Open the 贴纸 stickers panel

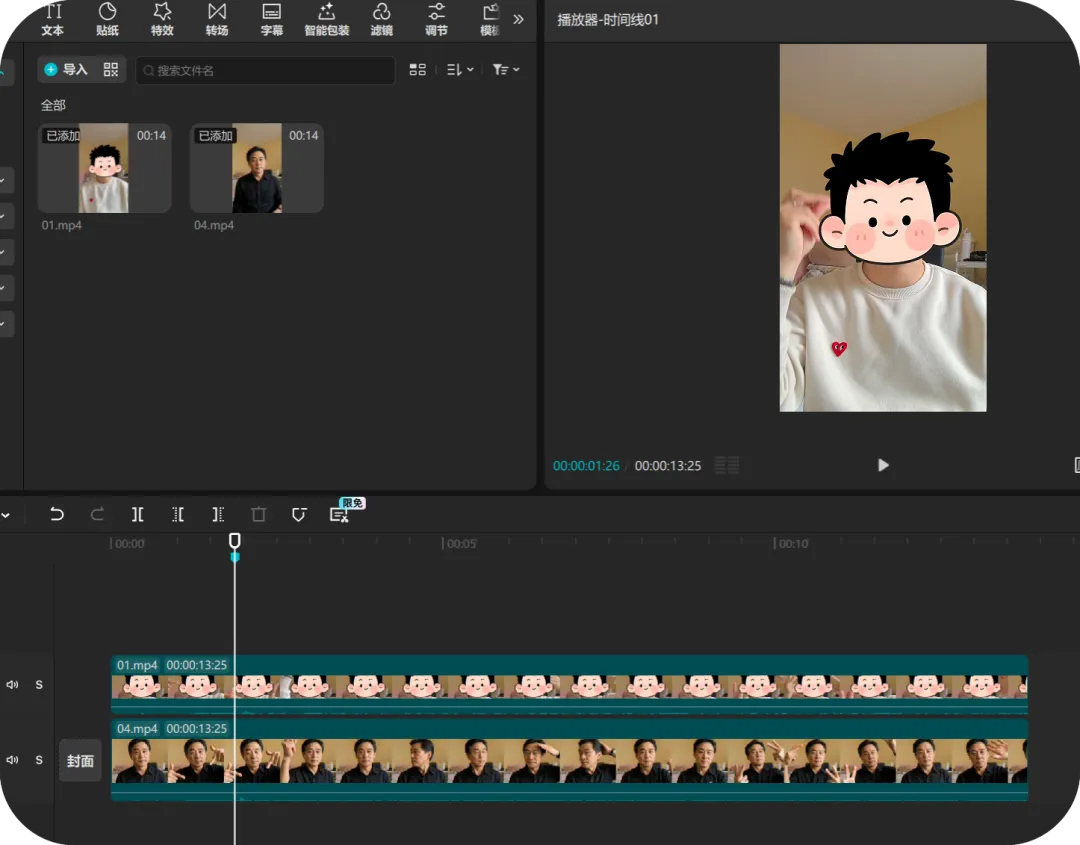pos(107,19)
